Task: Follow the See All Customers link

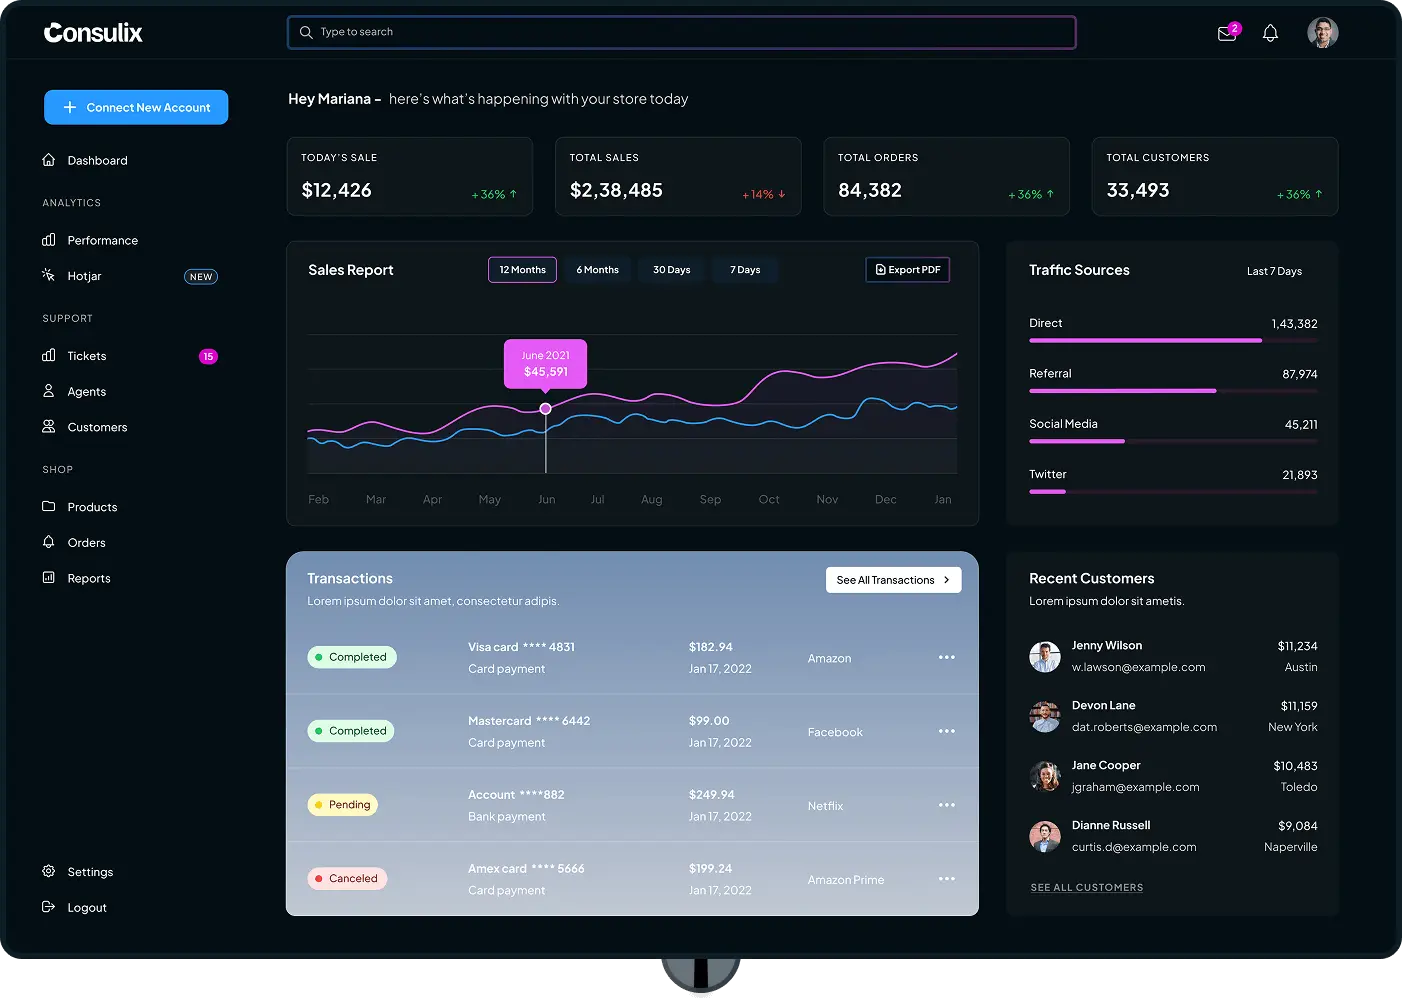Action: (1087, 888)
